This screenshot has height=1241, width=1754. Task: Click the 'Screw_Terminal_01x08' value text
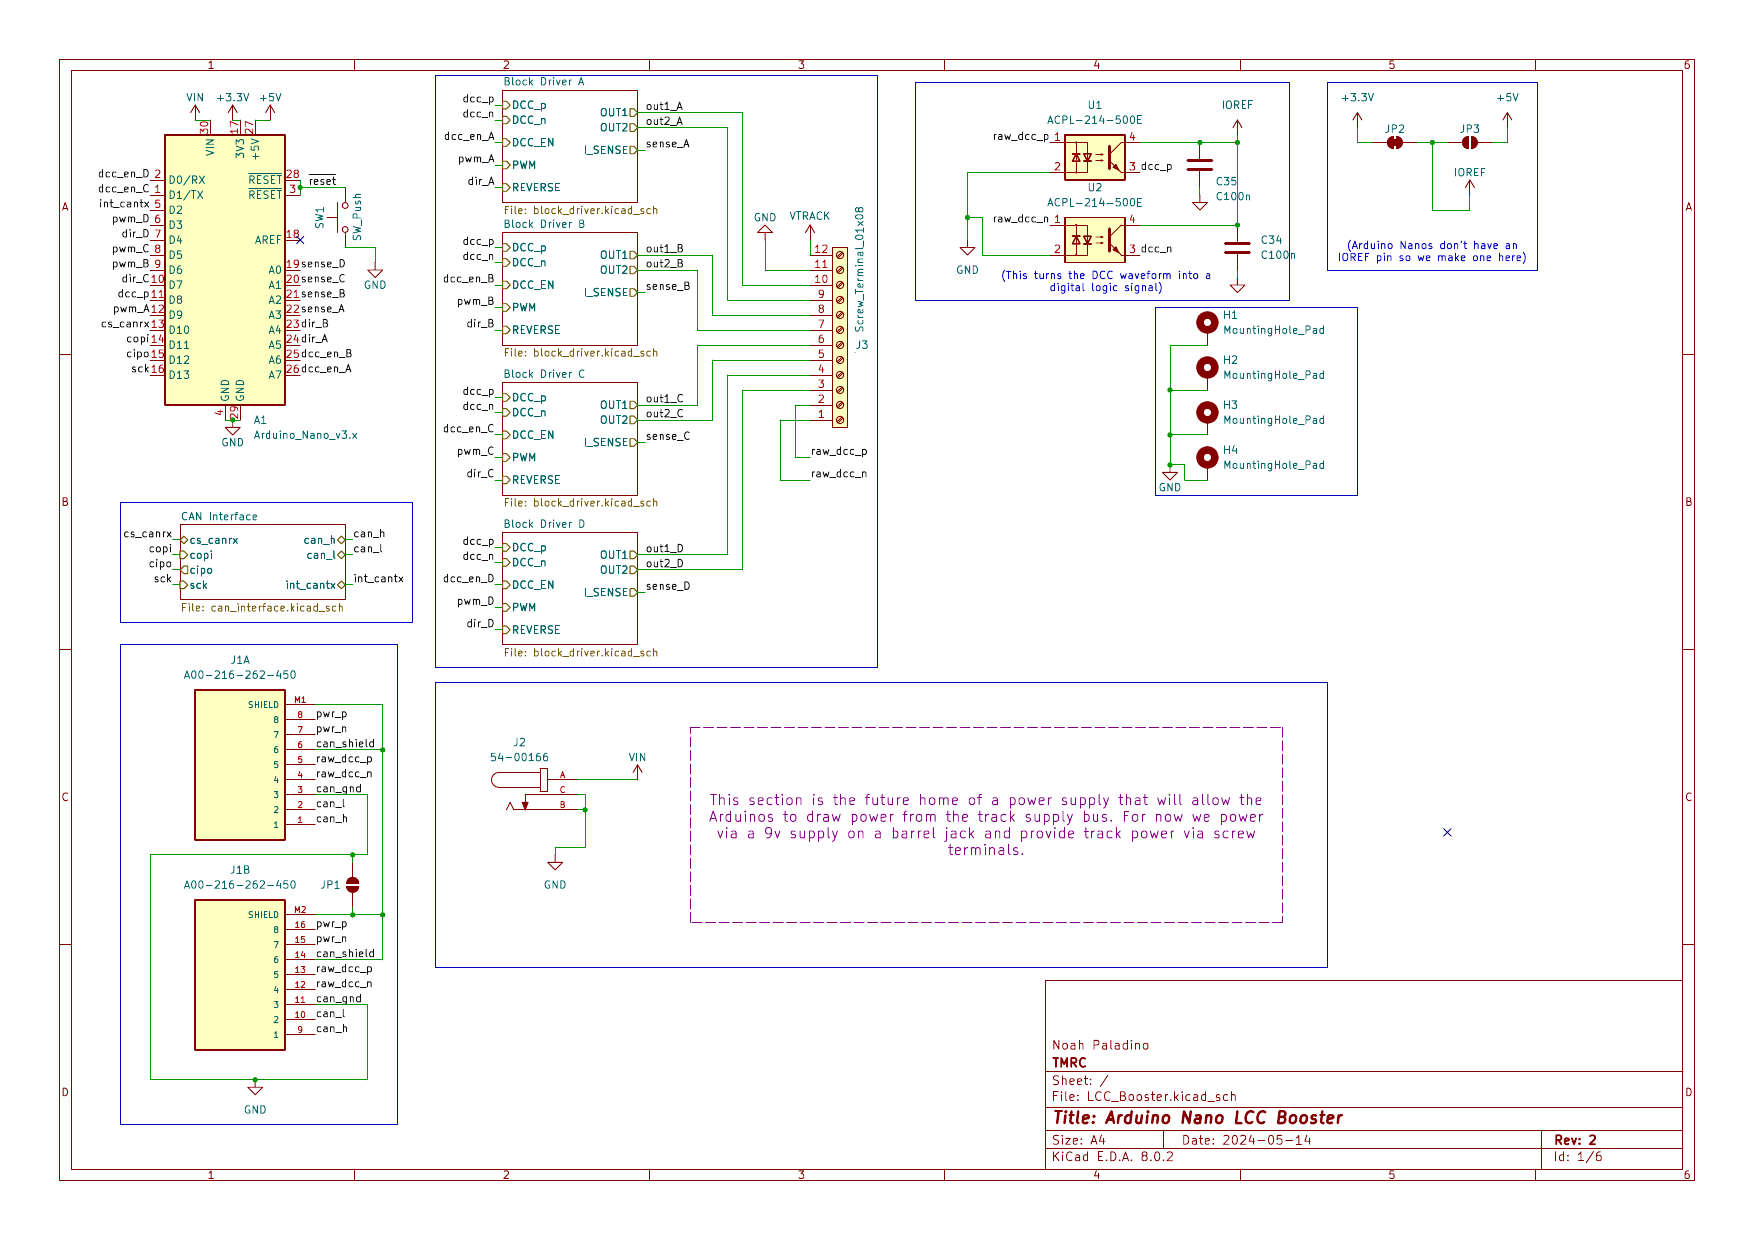859,270
